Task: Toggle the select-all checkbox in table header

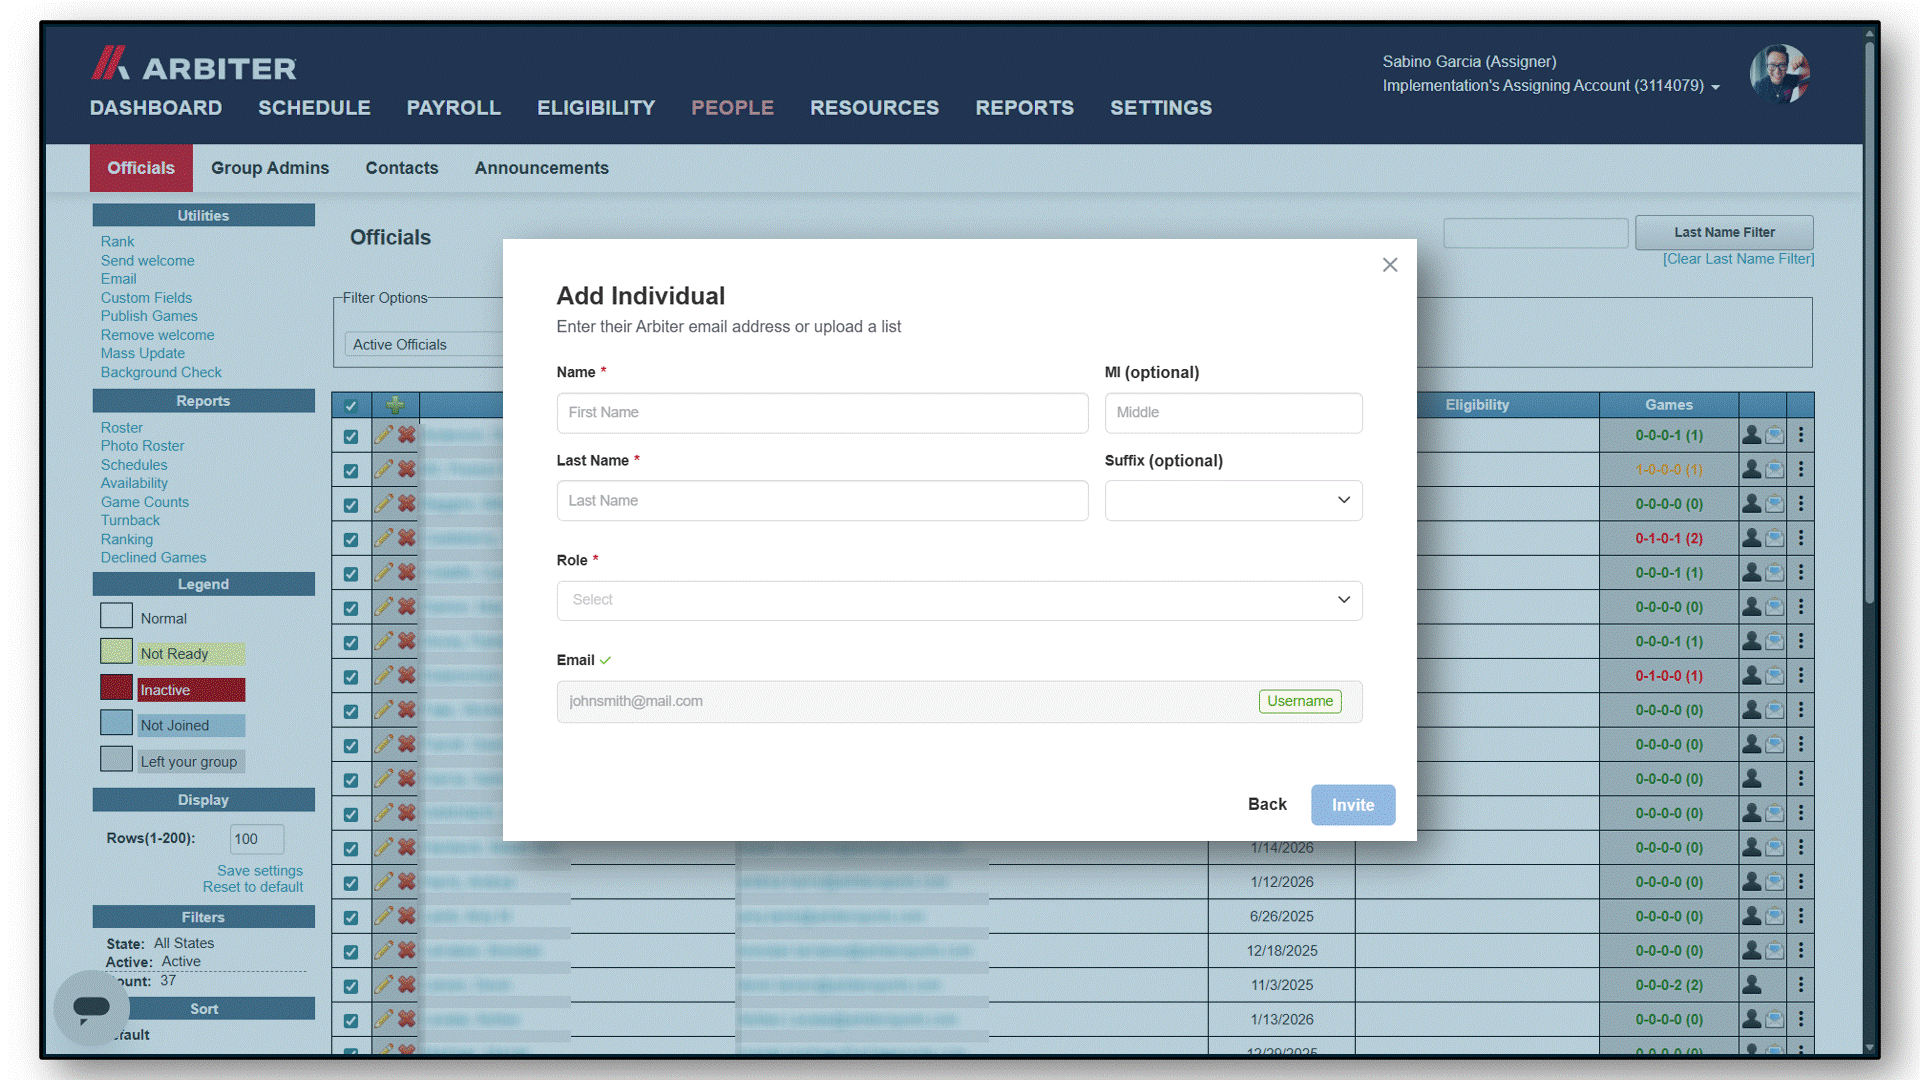Action: (x=351, y=406)
